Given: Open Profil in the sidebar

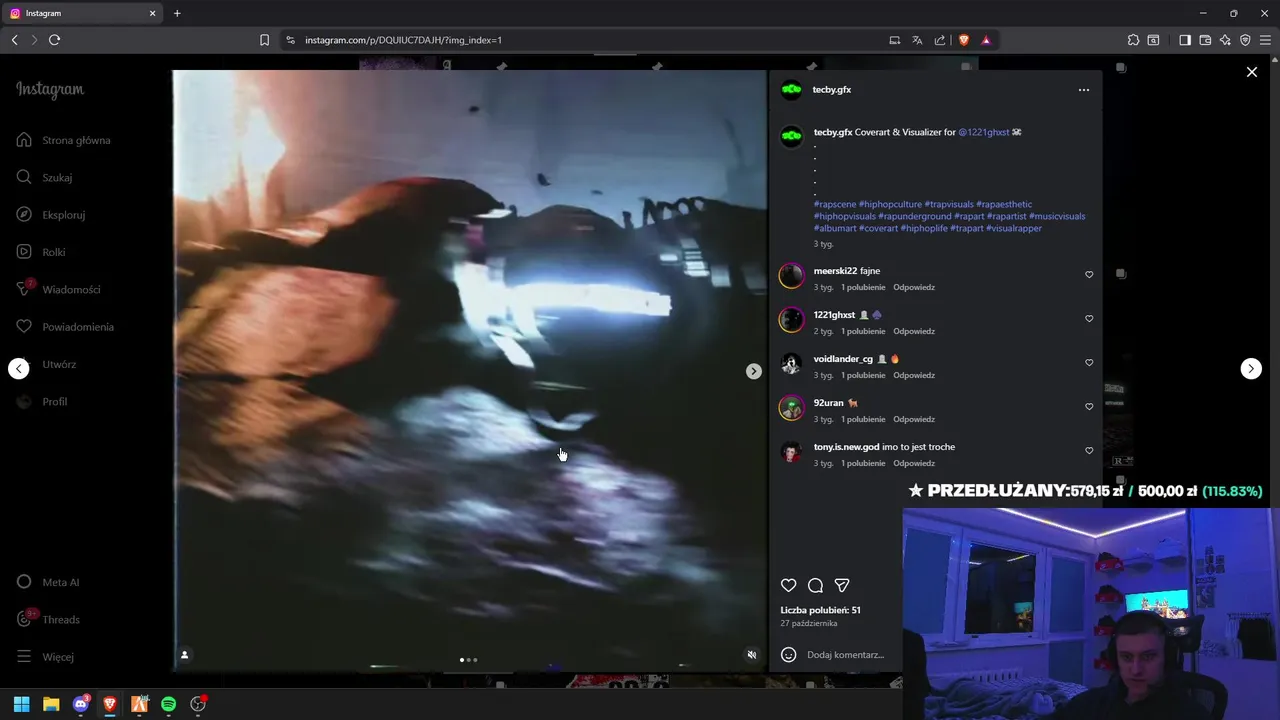Looking at the screenshot, I should 42,401.
